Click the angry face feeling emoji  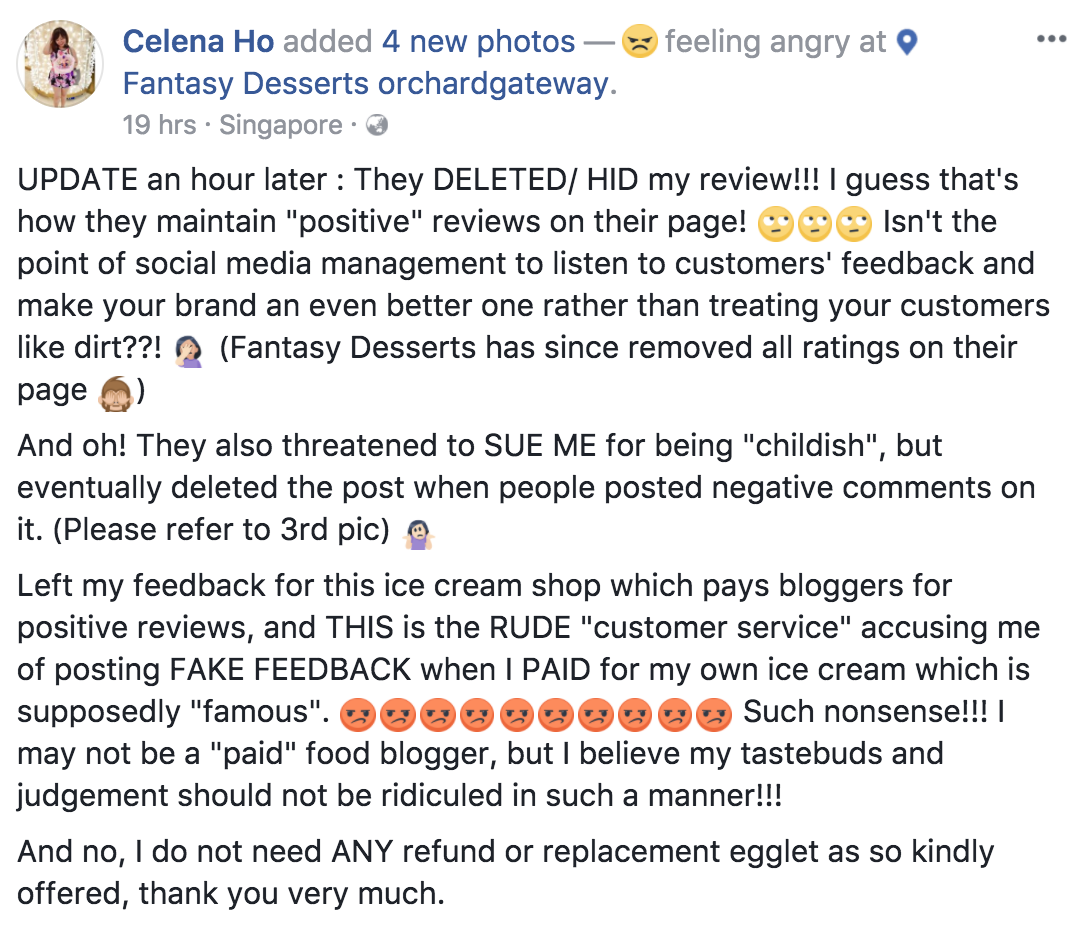tap(639, 42)
